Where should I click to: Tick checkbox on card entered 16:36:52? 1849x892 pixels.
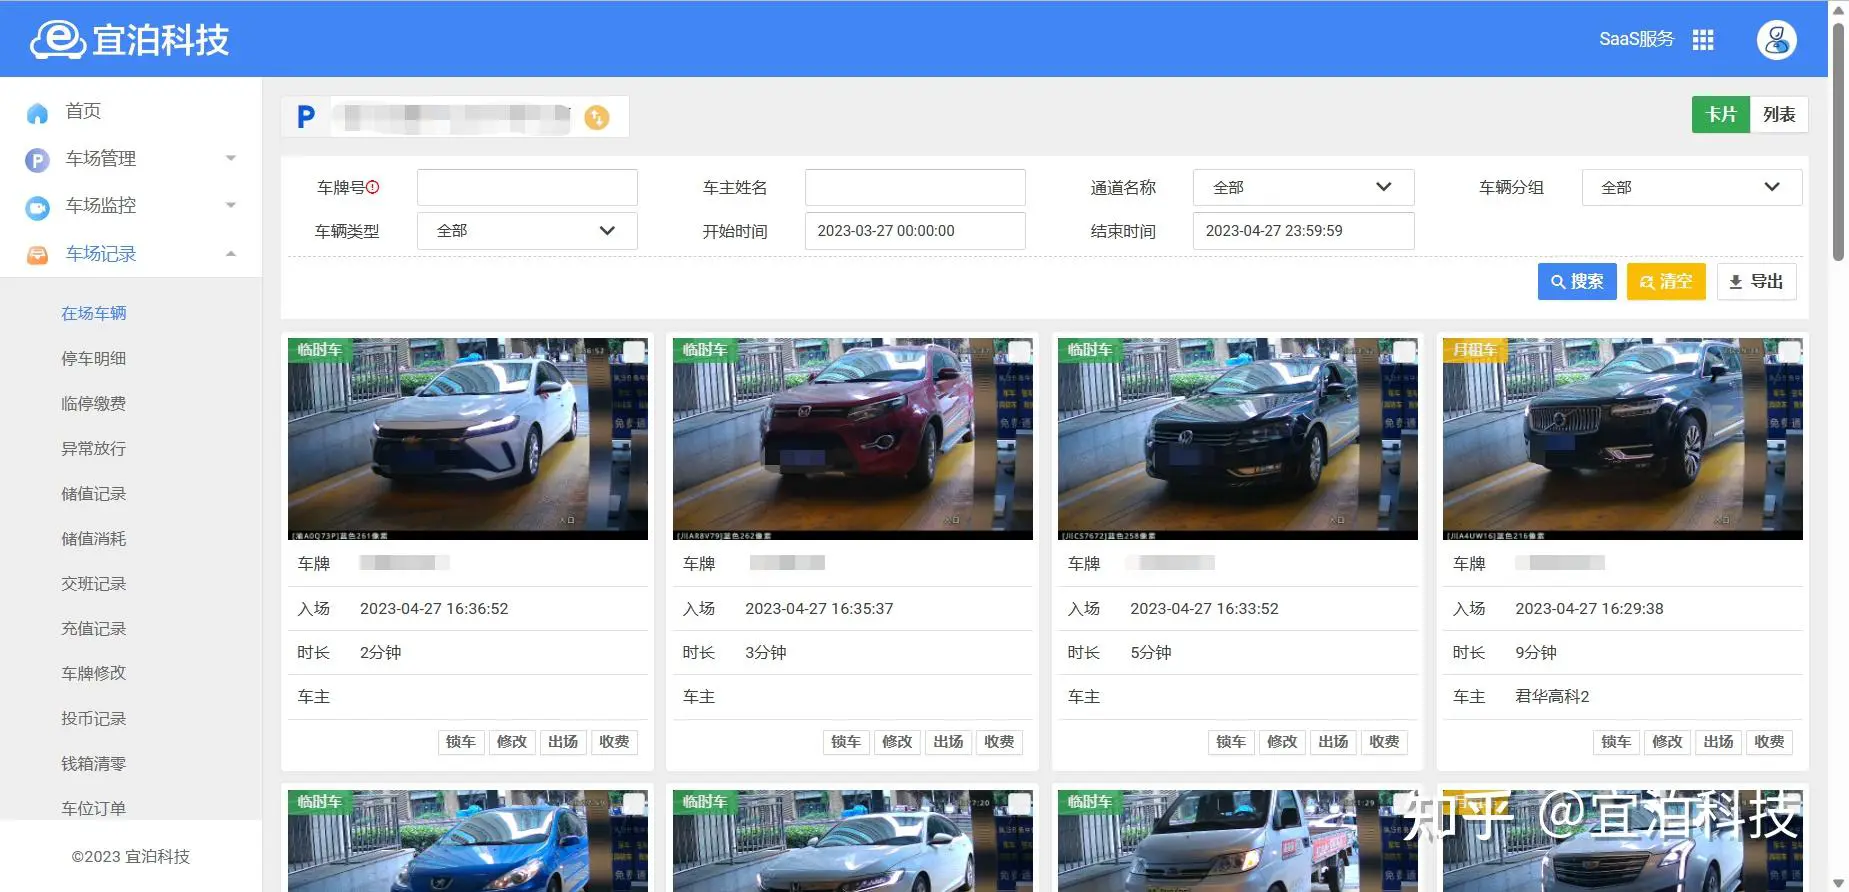coord(634,351)
